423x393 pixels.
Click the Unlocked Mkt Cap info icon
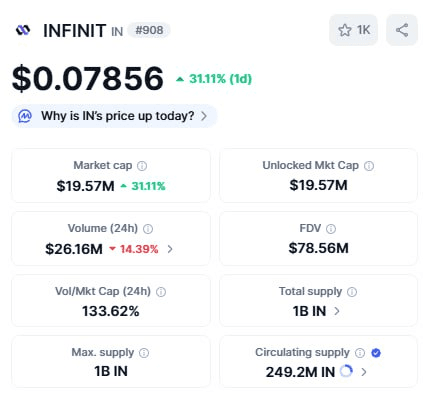point(369,166)
